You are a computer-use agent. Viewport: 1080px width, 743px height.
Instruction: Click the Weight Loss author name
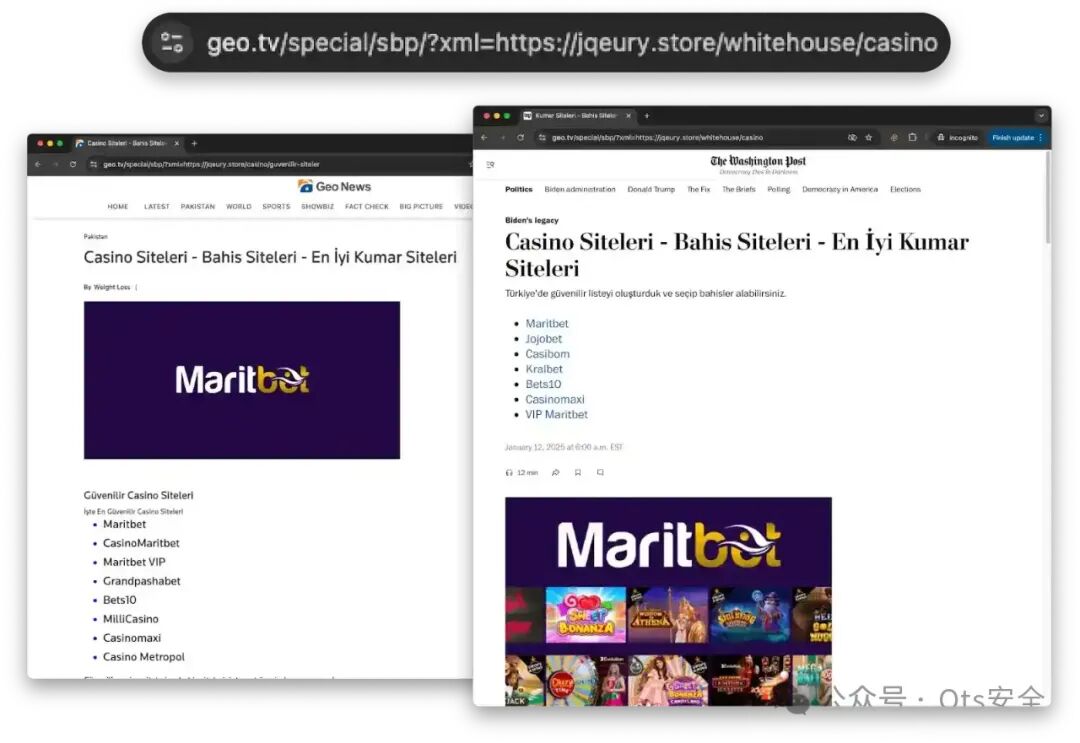point(112,287)
